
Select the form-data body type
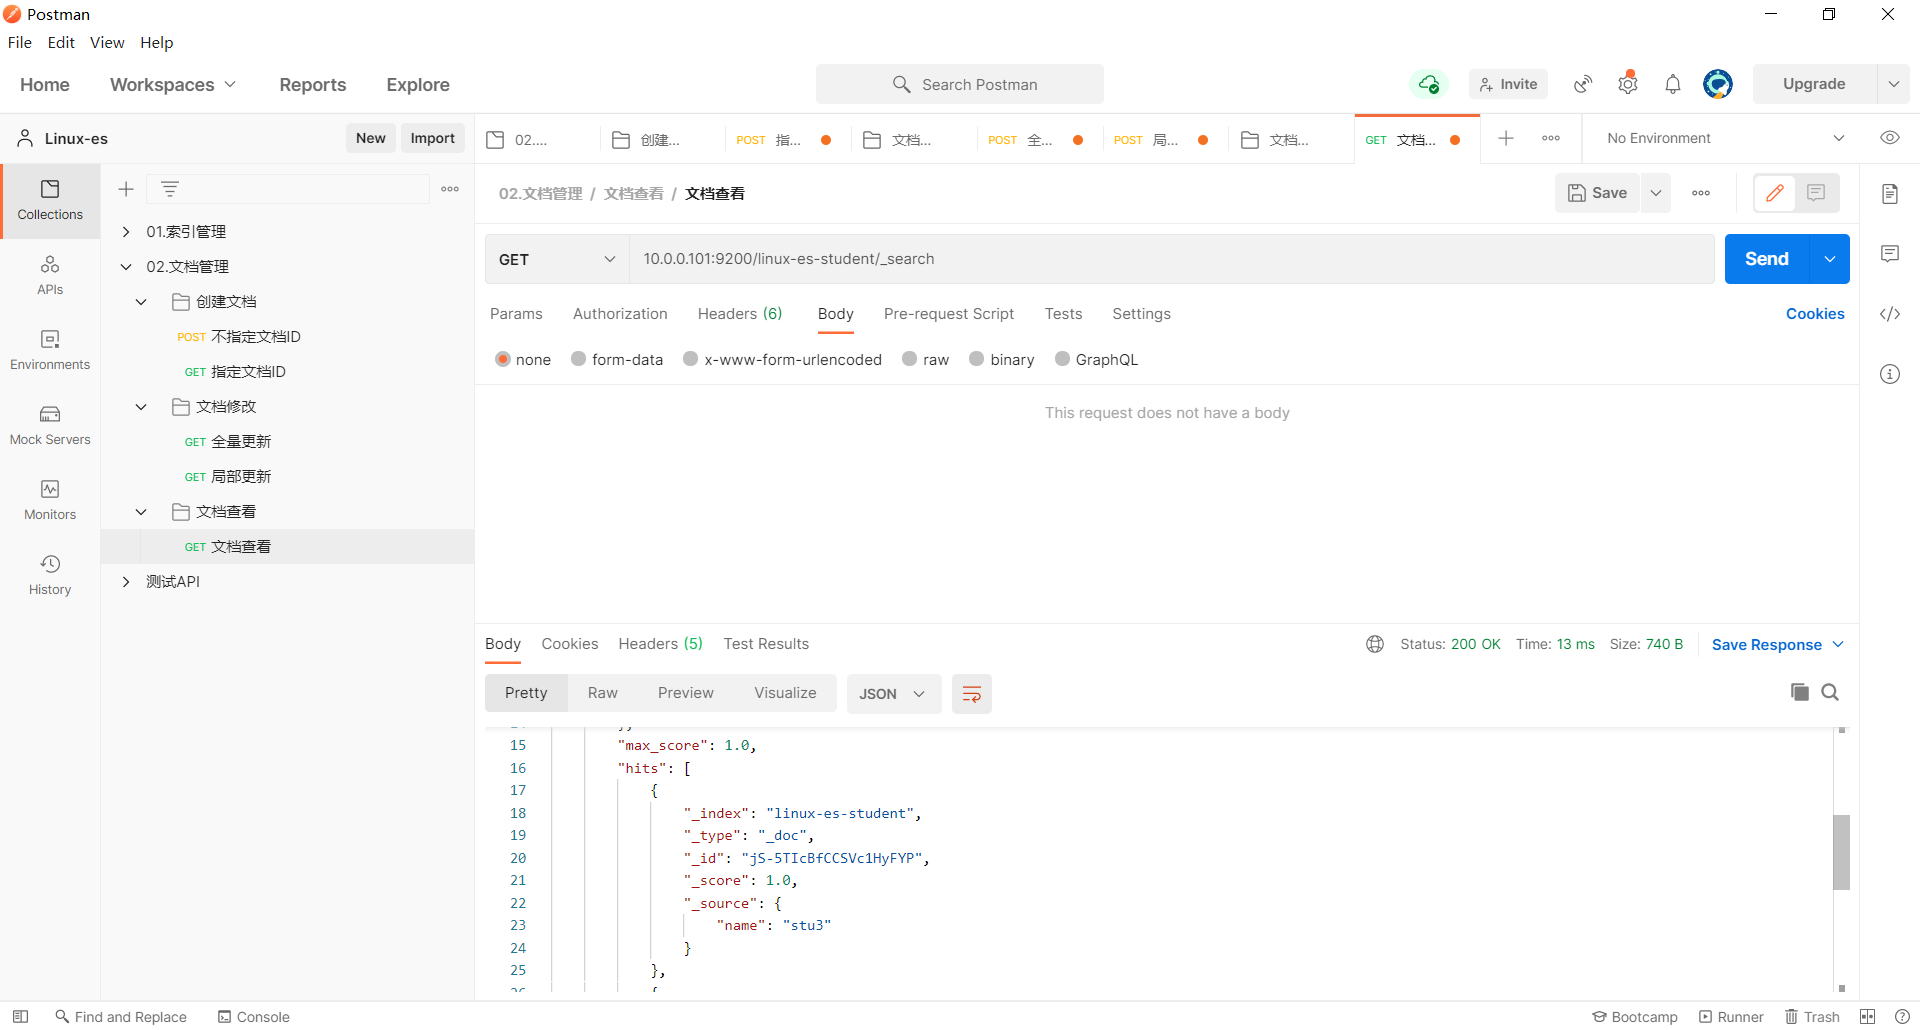point(579,359)
